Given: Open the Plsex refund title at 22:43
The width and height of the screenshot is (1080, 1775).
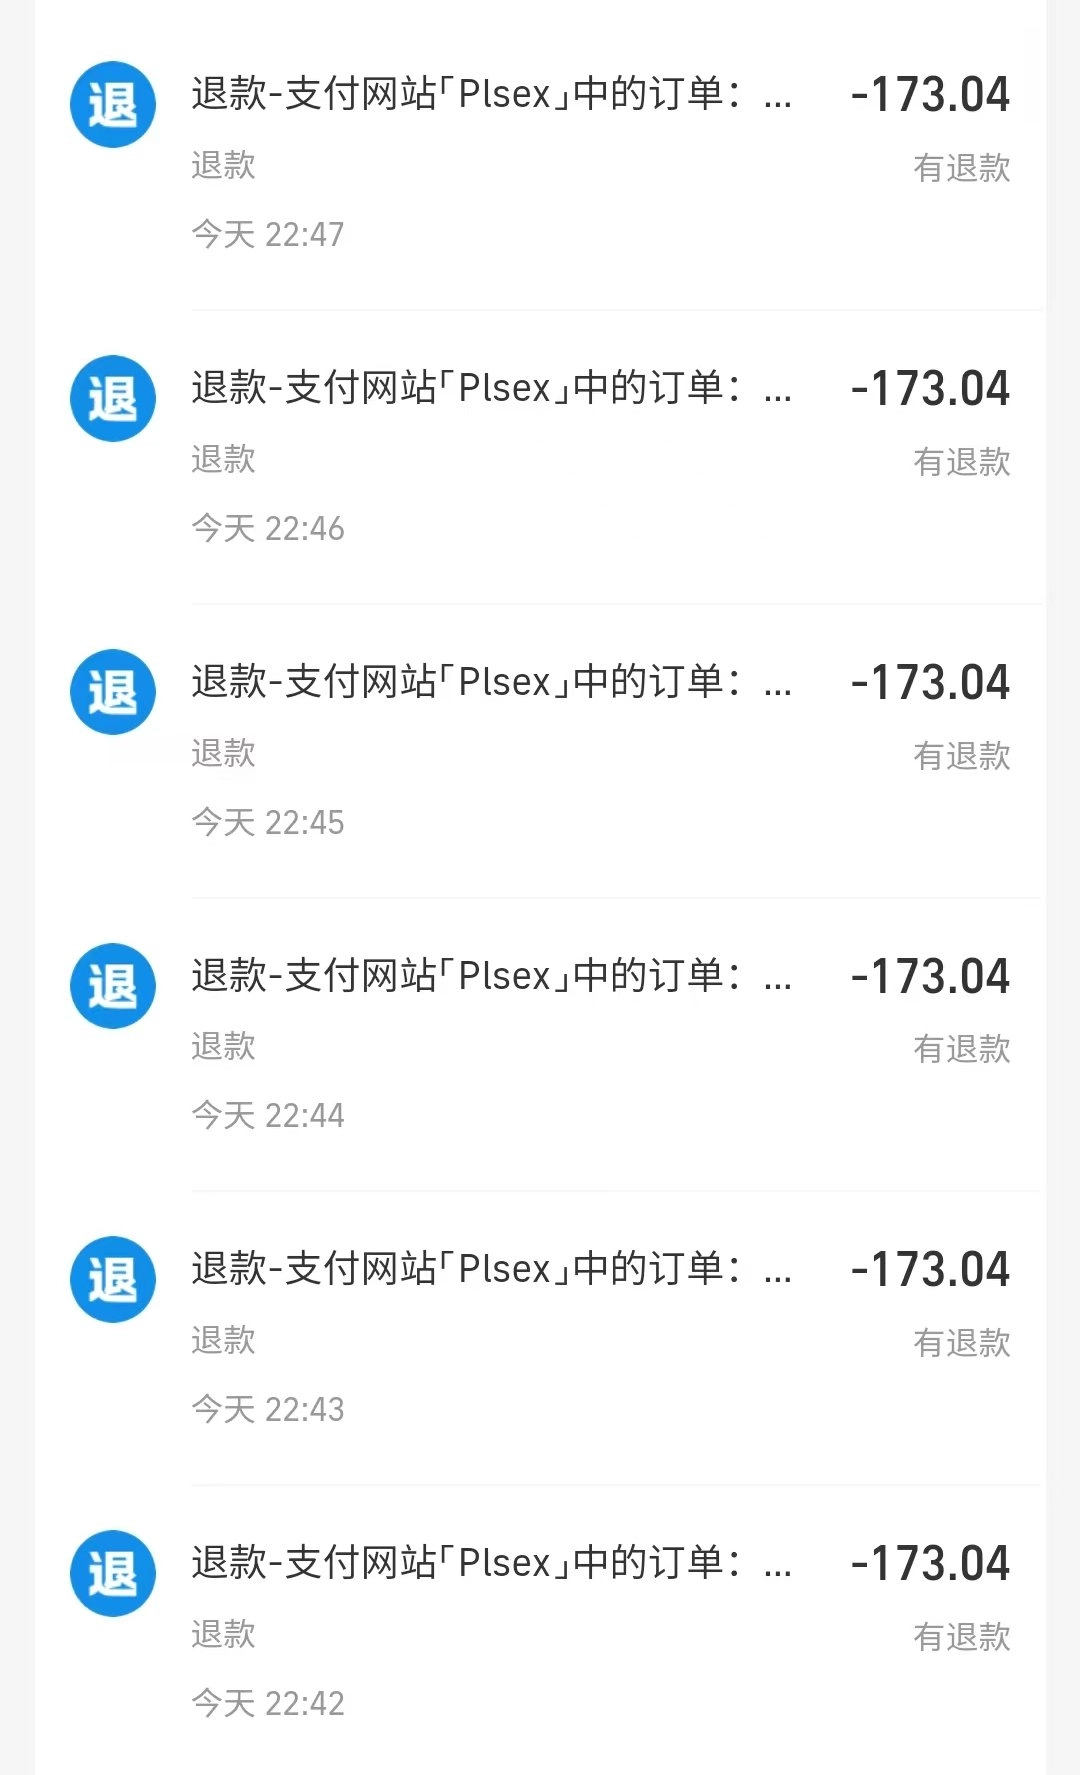Looking at the screenshot, I should pos(491,1269).
